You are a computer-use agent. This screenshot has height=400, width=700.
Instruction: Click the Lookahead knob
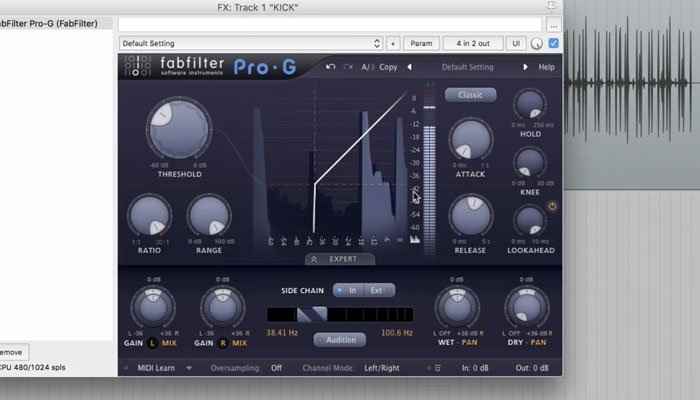point(530,220)
